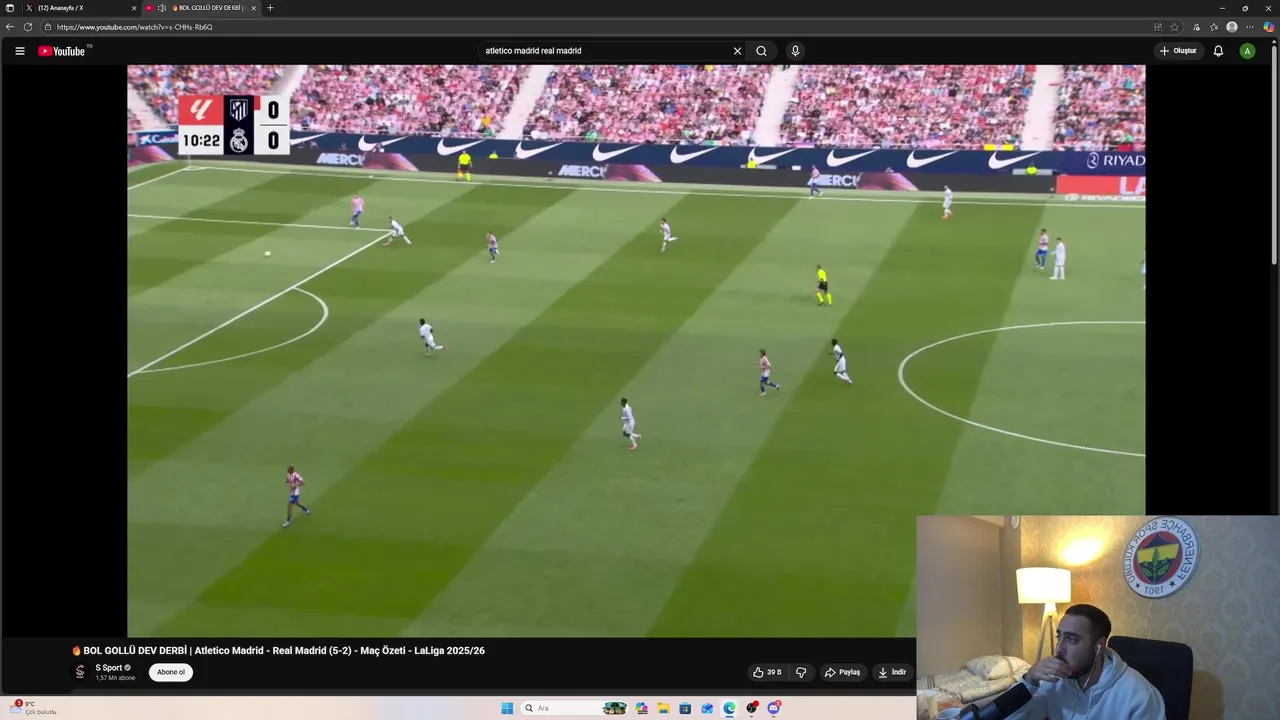Clear the YouTube search query with X
Image resolution: width=1280 pixels, height=720 pixels.
[737, 51]
